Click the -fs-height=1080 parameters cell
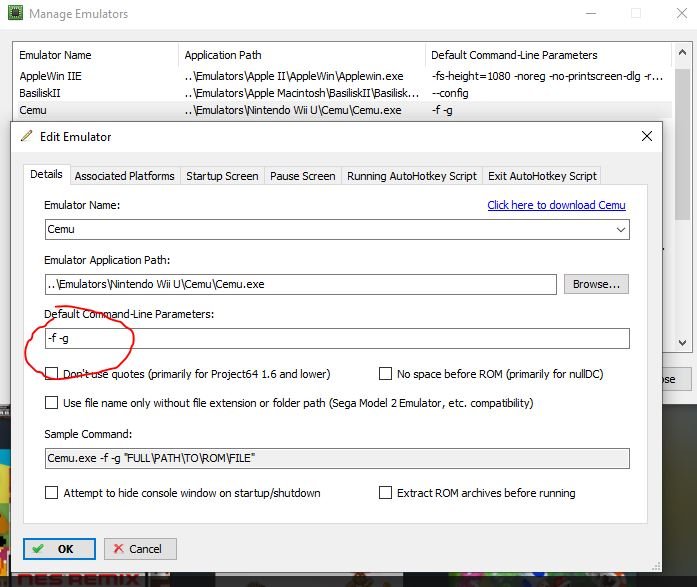Viewport: 697px width, 587px height. pyautogui.click(x=547, y=76)
